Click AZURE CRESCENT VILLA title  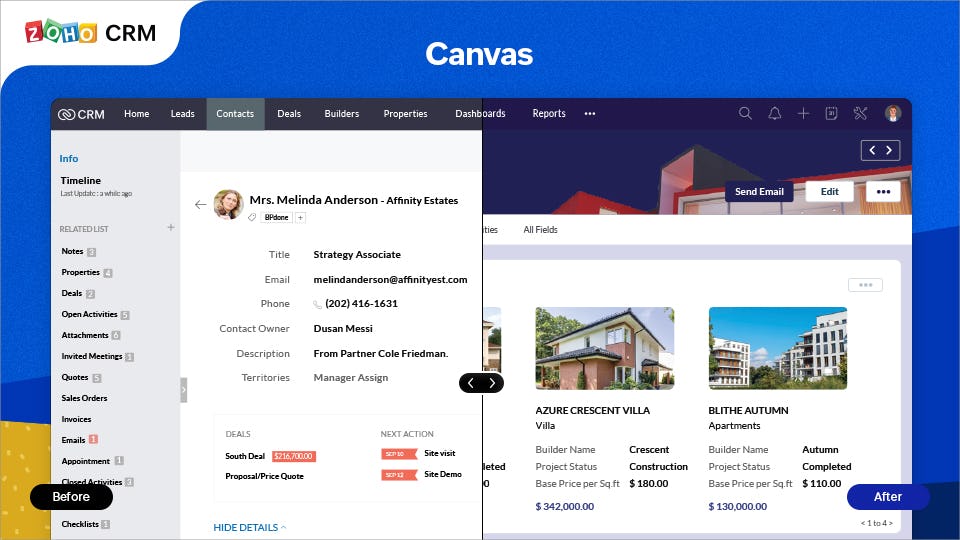pyautogui.click(x=593, y=411)
